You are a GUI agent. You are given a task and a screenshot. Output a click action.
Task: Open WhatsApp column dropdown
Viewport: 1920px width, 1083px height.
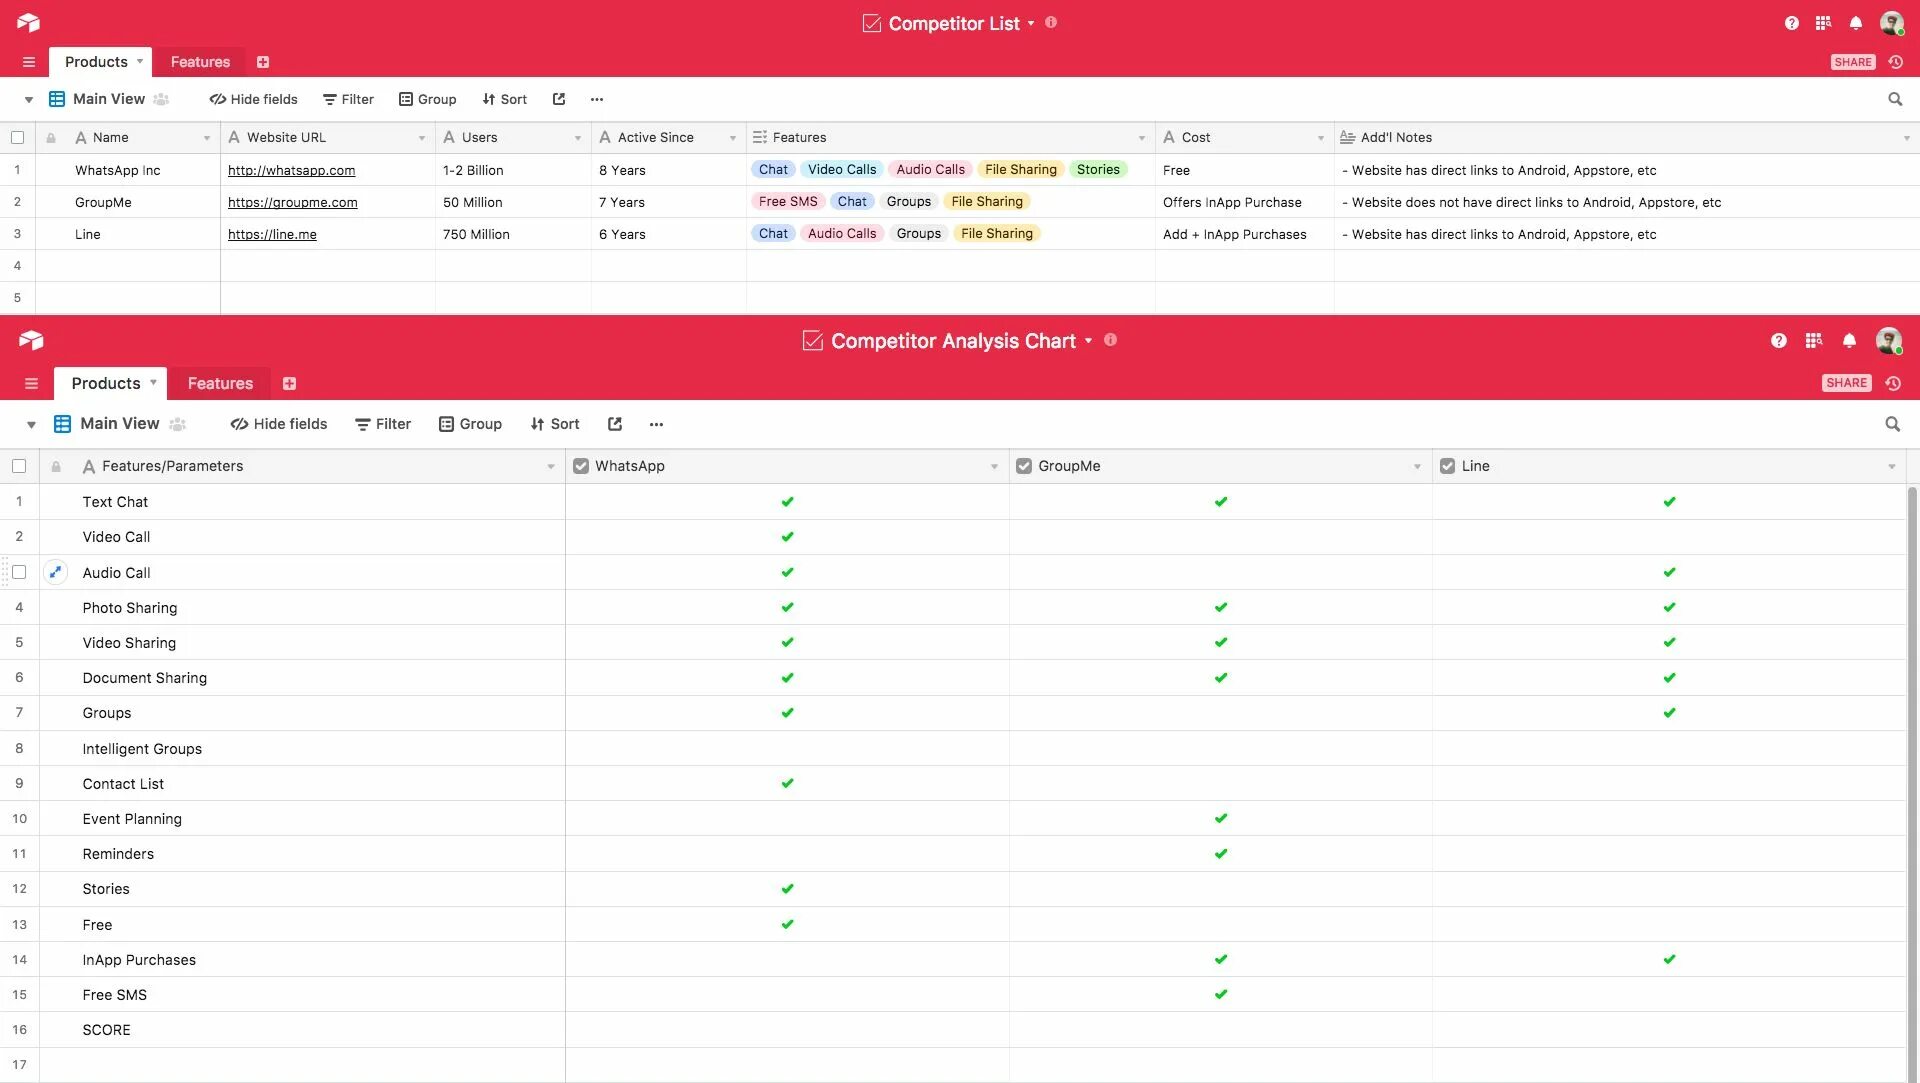[994, 467]
